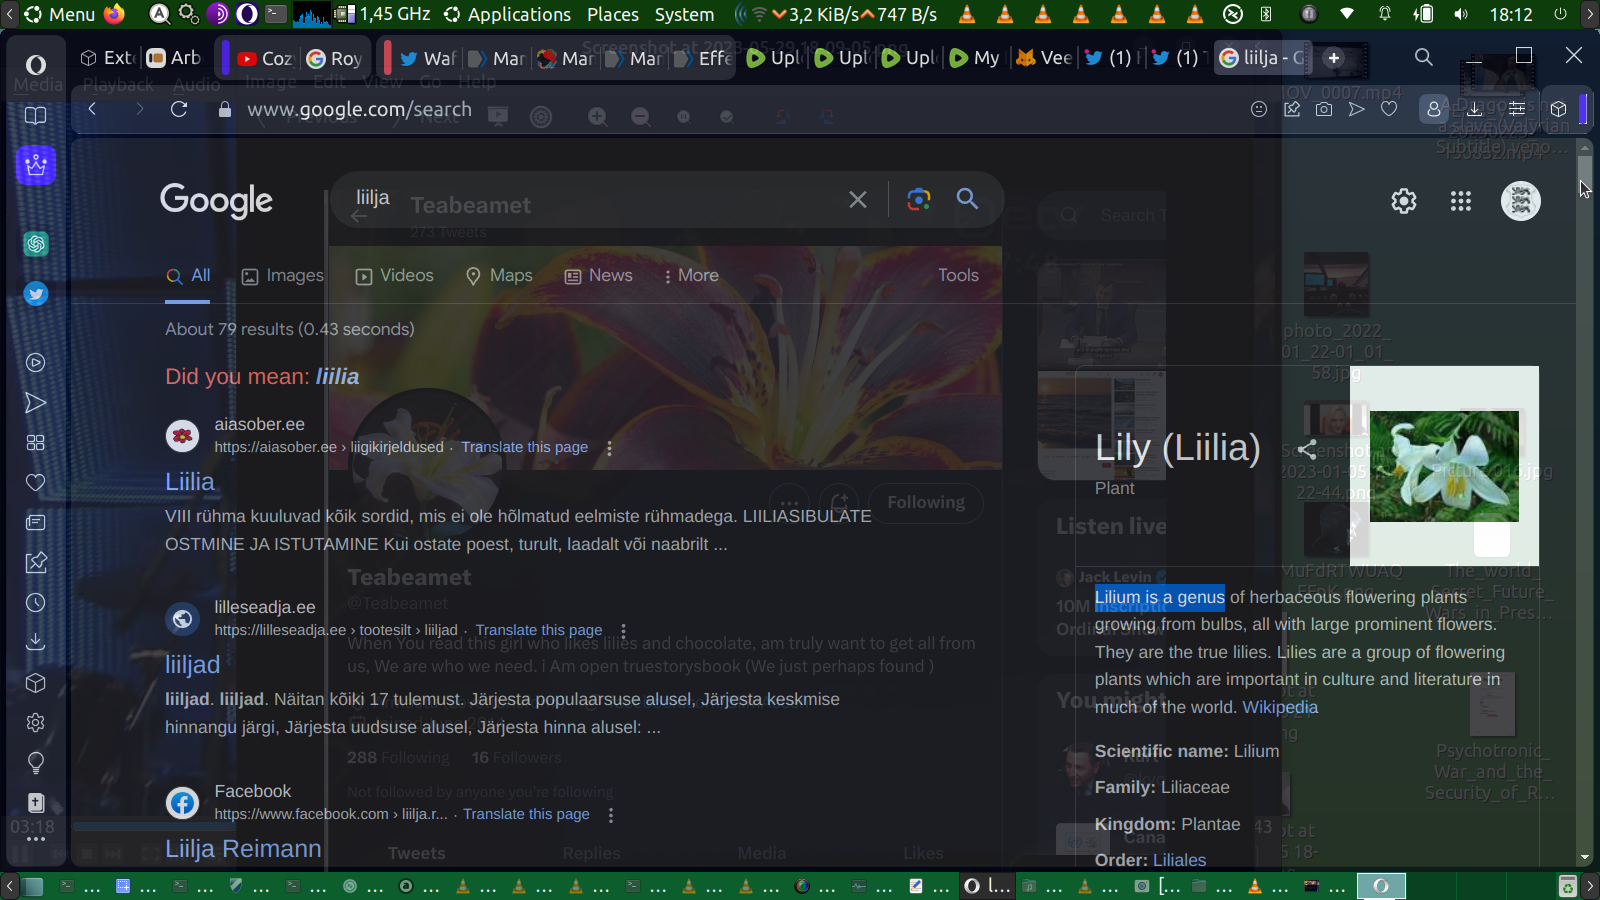Click the lily flower thumbnail image
The height and width of the screenshot is (900, 1600).
click(x=1444, y=466)
